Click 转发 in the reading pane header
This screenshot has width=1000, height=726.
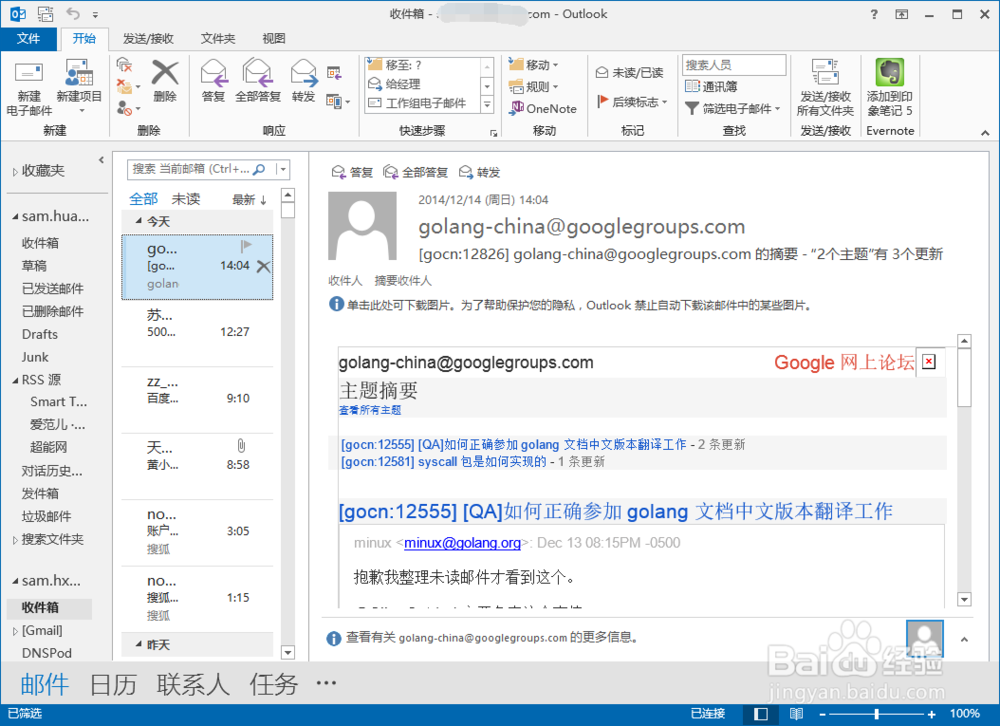point(480,172)
